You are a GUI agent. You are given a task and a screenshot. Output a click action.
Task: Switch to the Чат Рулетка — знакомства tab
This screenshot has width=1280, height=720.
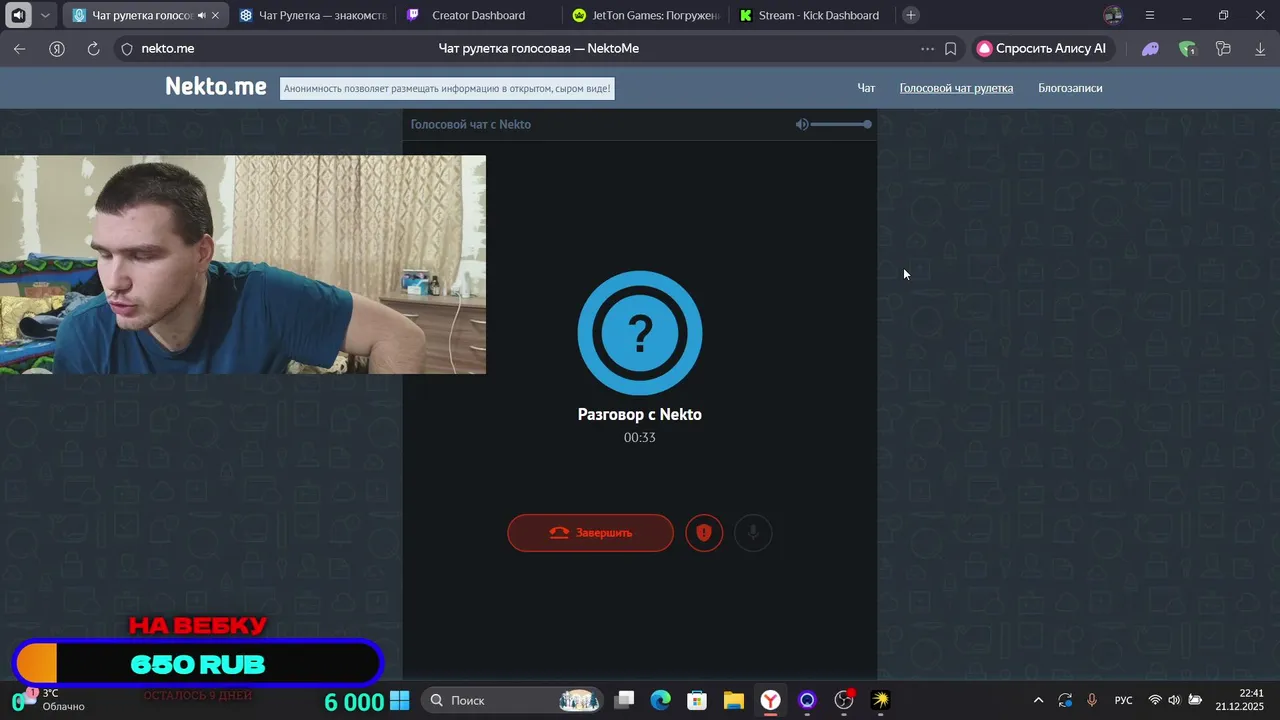[x=313, y=15]
